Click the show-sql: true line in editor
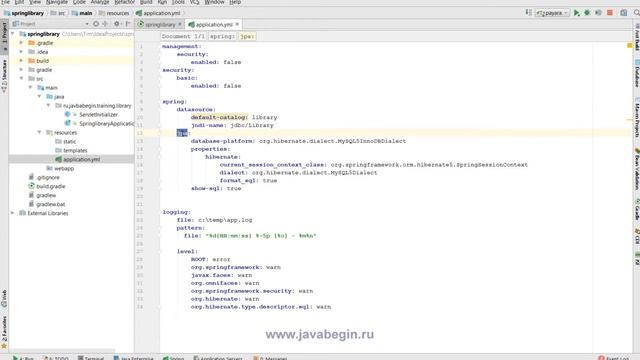Screen dimensions: 640x360 tap(216, 189)
